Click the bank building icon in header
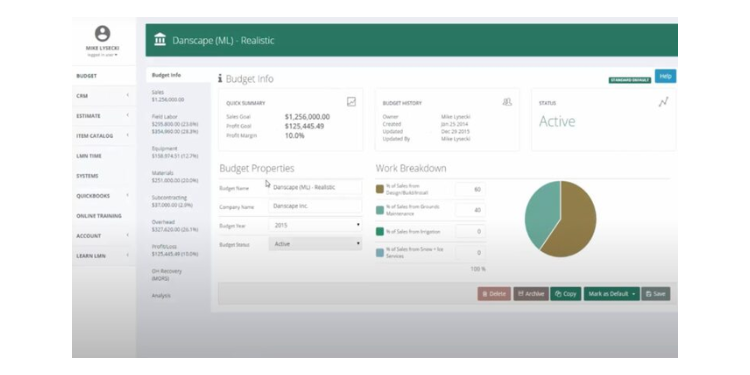Viewport: 750px width, 375px height. (160, 40)
